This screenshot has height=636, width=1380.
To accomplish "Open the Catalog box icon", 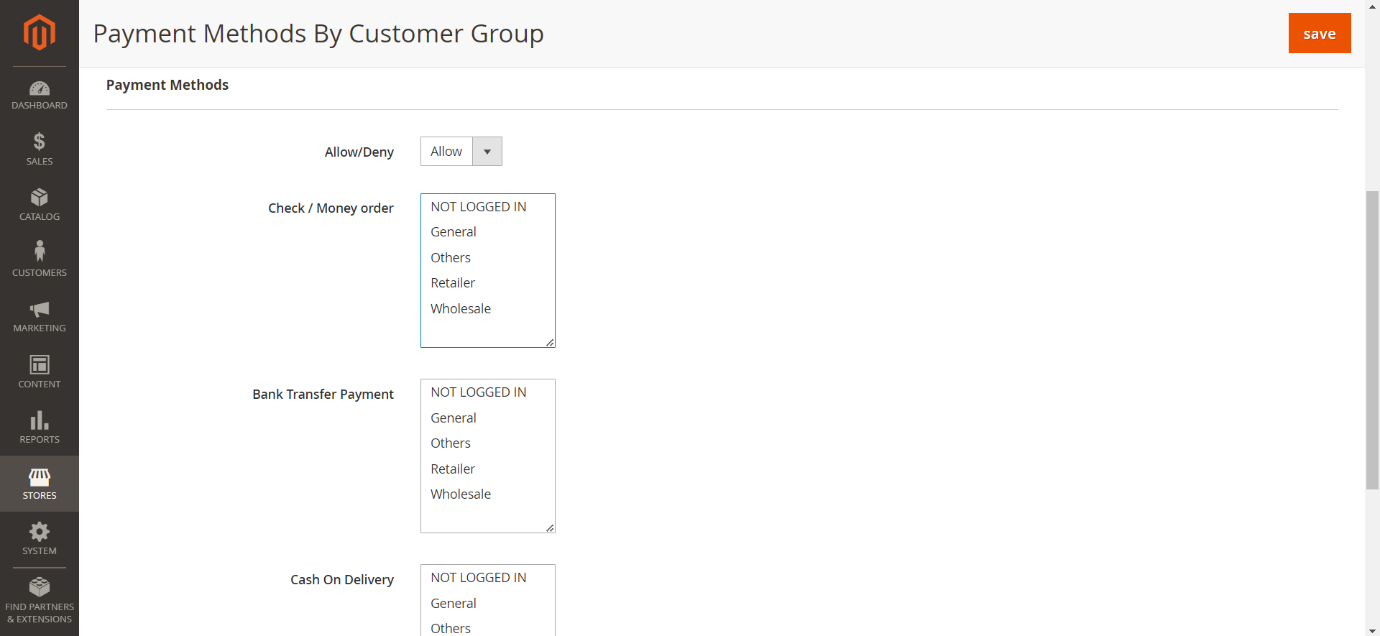I will (x=39, y=197).
